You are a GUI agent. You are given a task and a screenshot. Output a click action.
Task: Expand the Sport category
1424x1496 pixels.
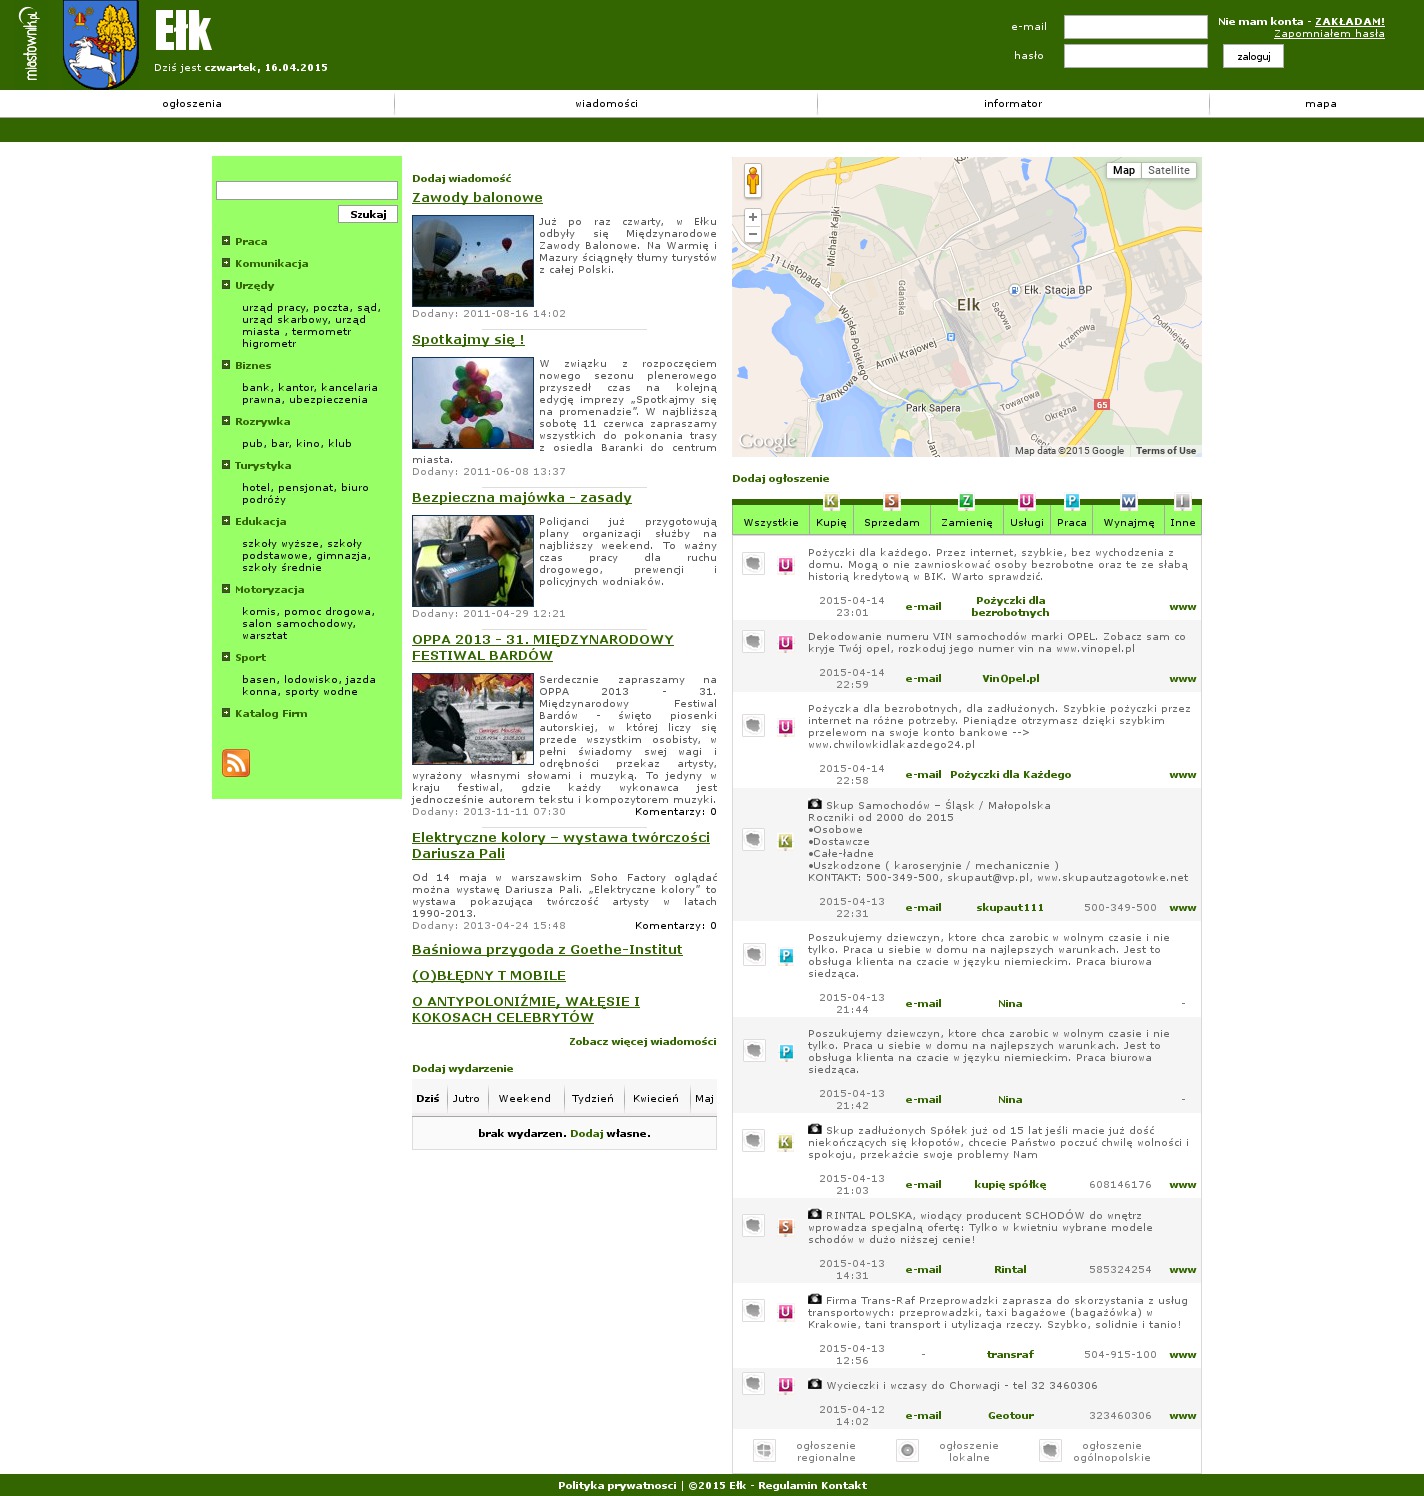(226, 657)
